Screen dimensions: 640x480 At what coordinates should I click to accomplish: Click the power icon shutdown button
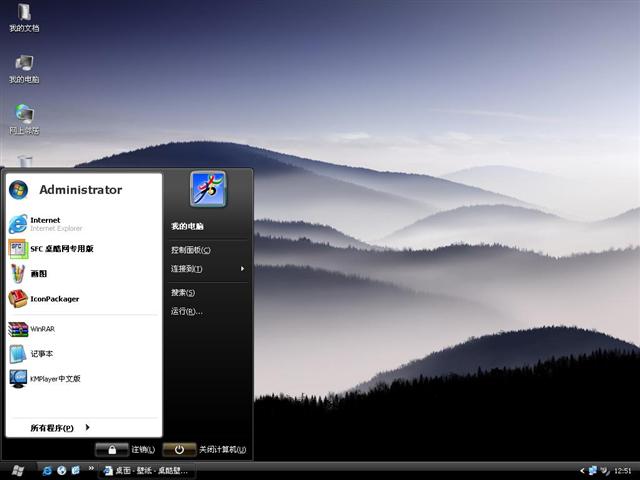click(x=179, y=450)
